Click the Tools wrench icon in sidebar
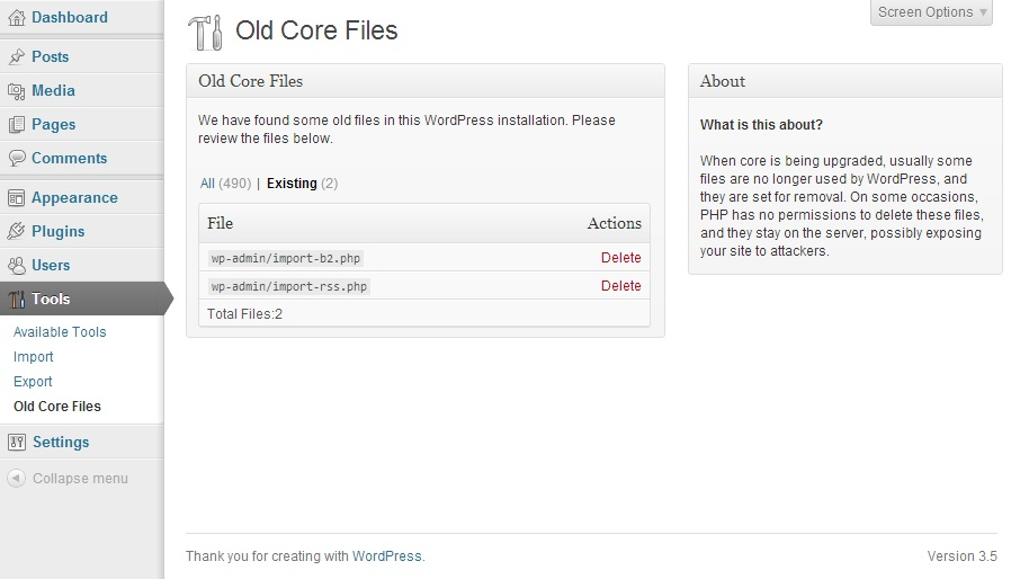Viewport: 1020px width, 579px height. tap(16, 298)
